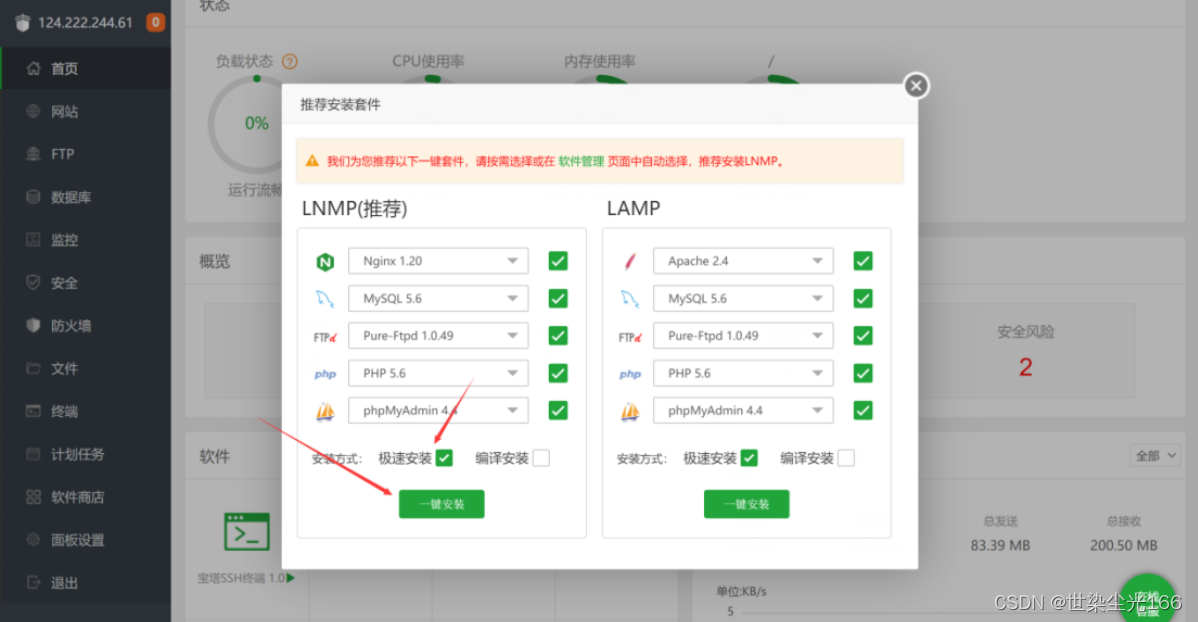Click 一键安装 button under LAMP

click(x=746, y=504)
